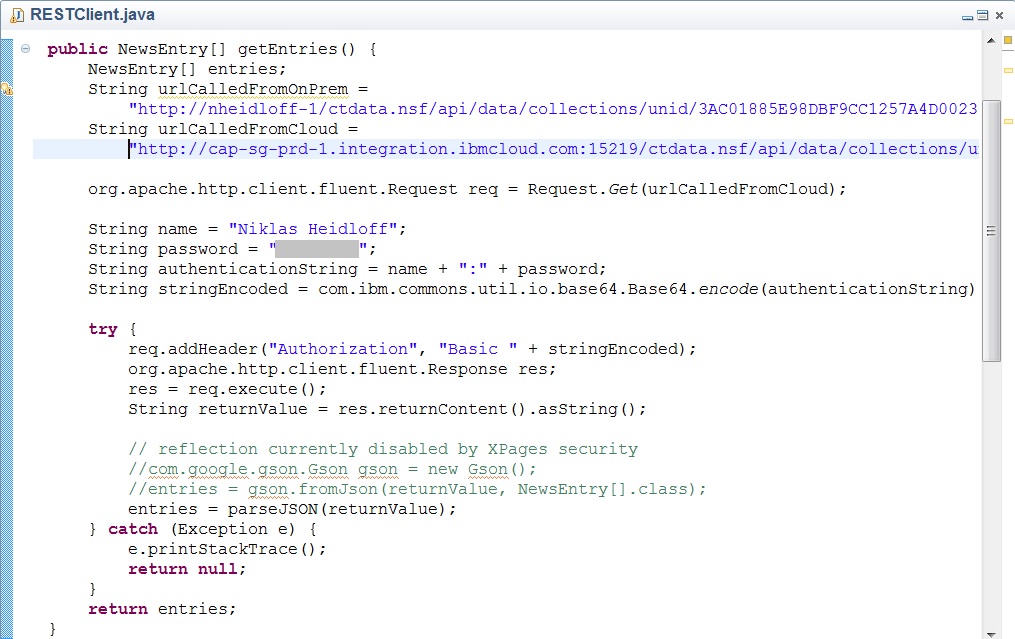Image resolution: width=1015 pixels, height=639 pixels.
Task: Click comment 'reflection currently disabled by XPages security'
Action: 398,450
